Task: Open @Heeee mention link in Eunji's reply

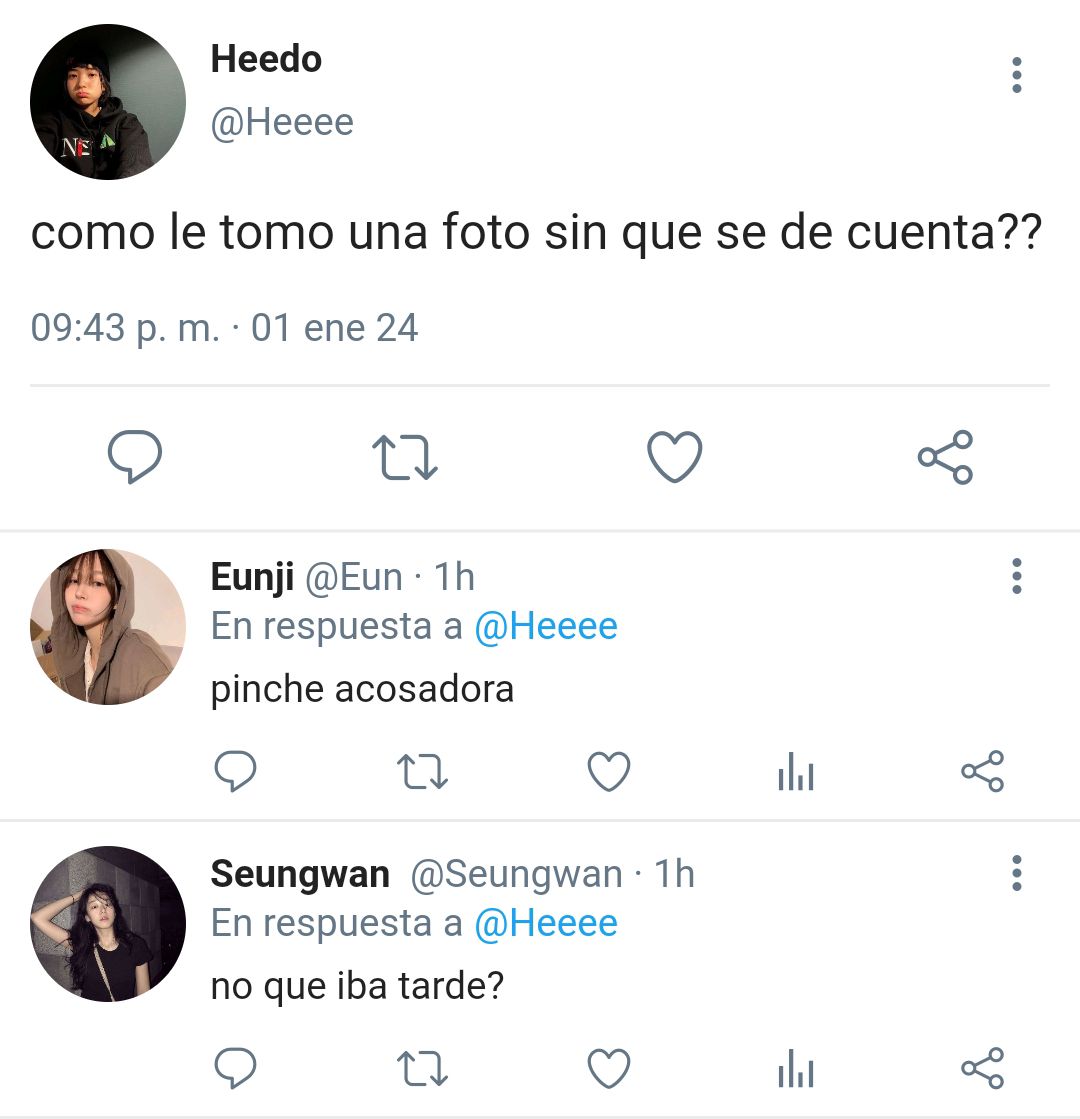Action: 546,627
